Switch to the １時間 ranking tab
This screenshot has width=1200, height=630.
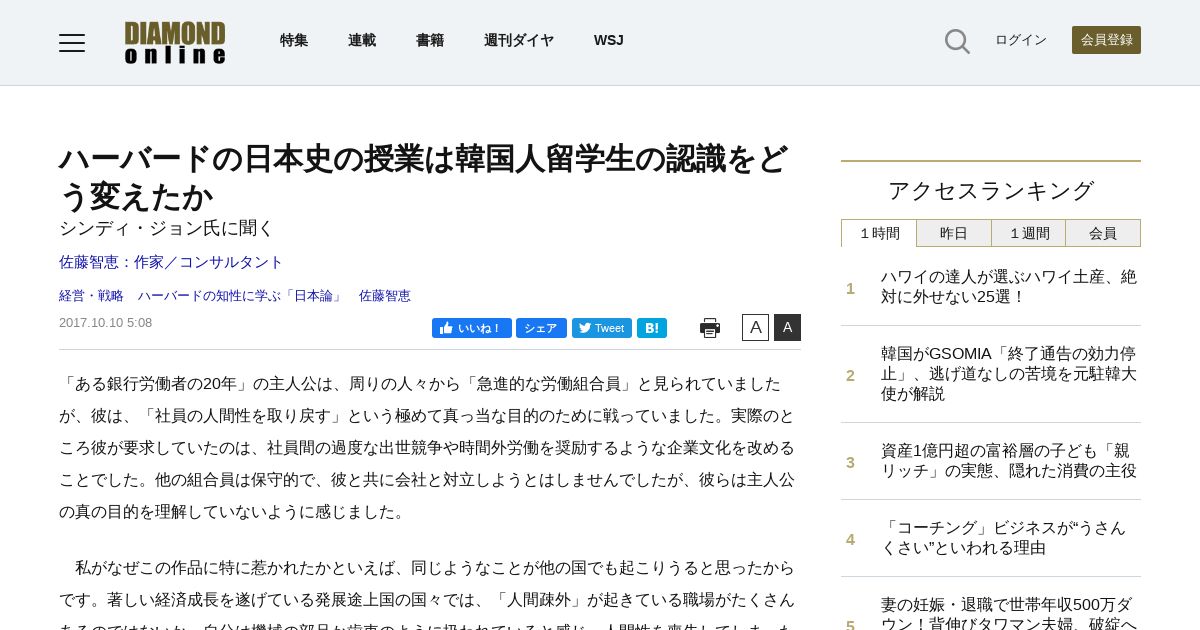click(x=879, y=233)
